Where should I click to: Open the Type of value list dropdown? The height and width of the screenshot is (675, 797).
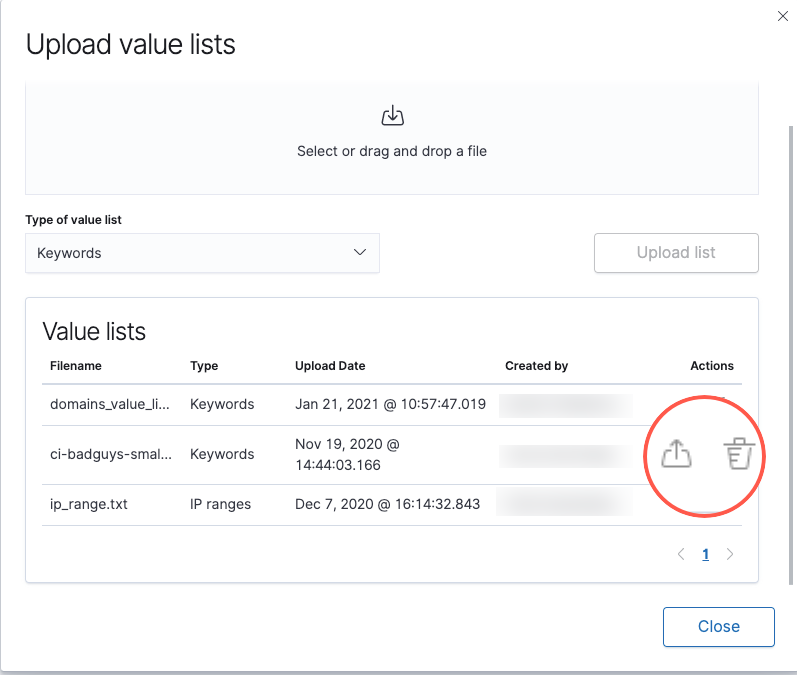point(202,253)
